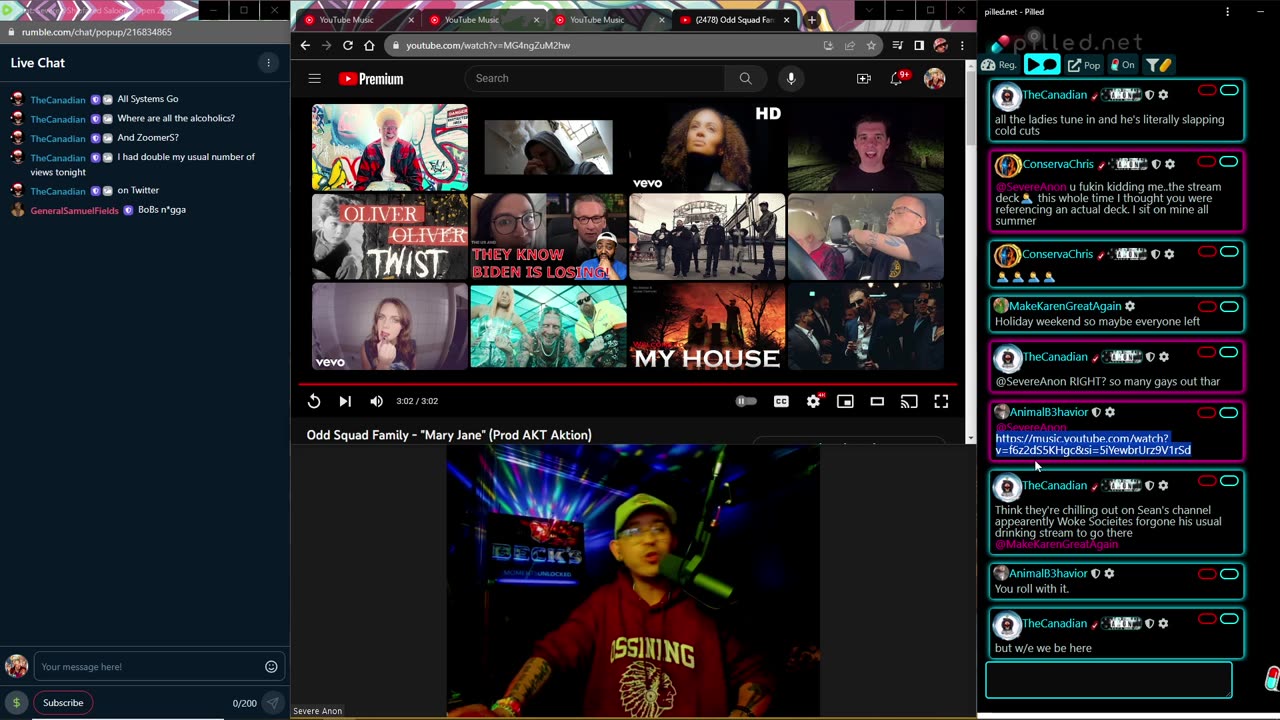Toggle cyan pill on 'You roll with it' message
Viewport: 1280px width, 720px height.
point(1229,574)
